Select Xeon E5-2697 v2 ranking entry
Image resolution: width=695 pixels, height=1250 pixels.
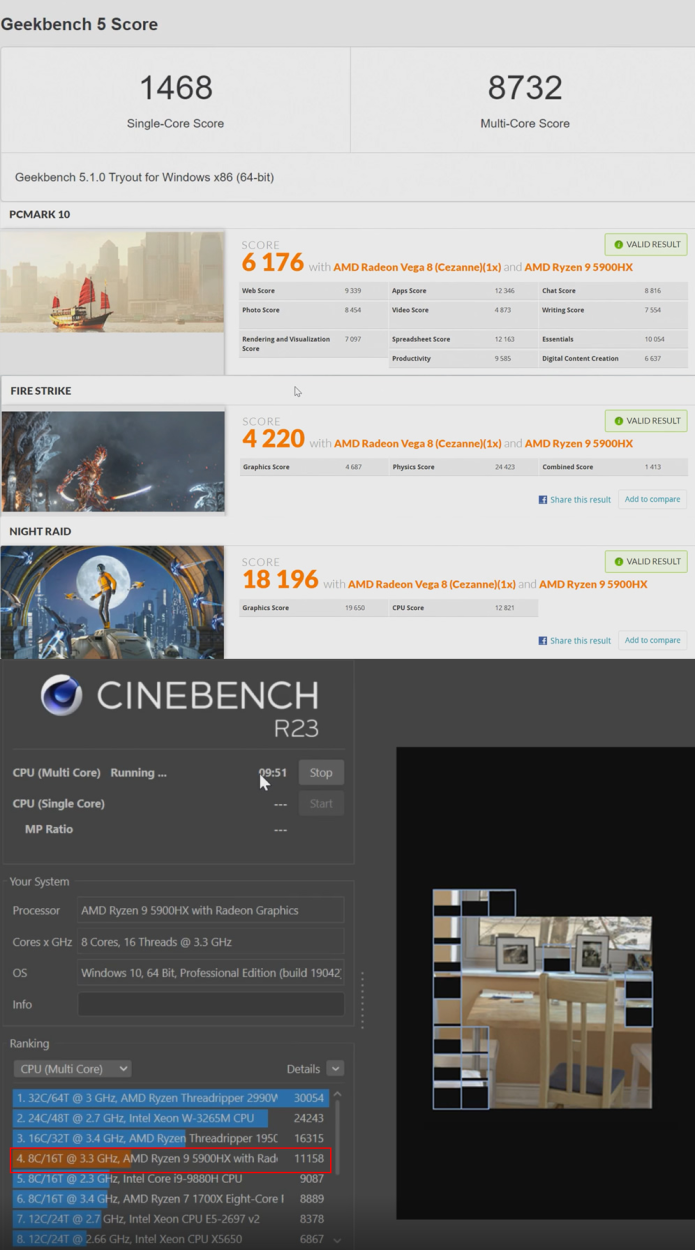tap(172, 1219)
